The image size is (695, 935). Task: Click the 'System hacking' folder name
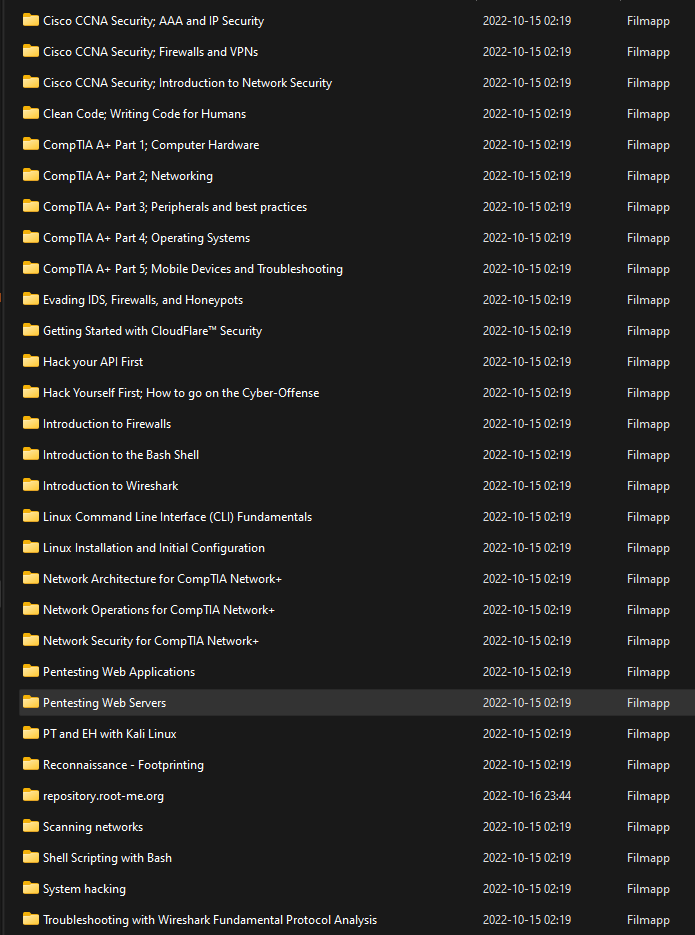click(x=84, y=889)
